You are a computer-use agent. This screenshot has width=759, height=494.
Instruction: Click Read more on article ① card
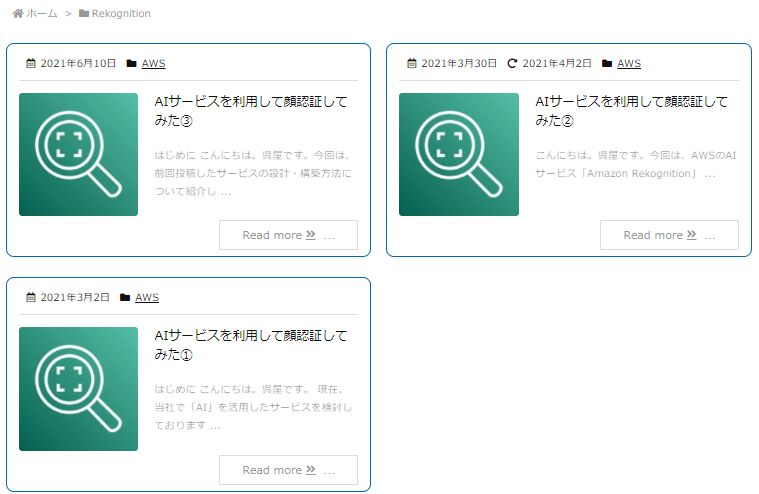288,470
